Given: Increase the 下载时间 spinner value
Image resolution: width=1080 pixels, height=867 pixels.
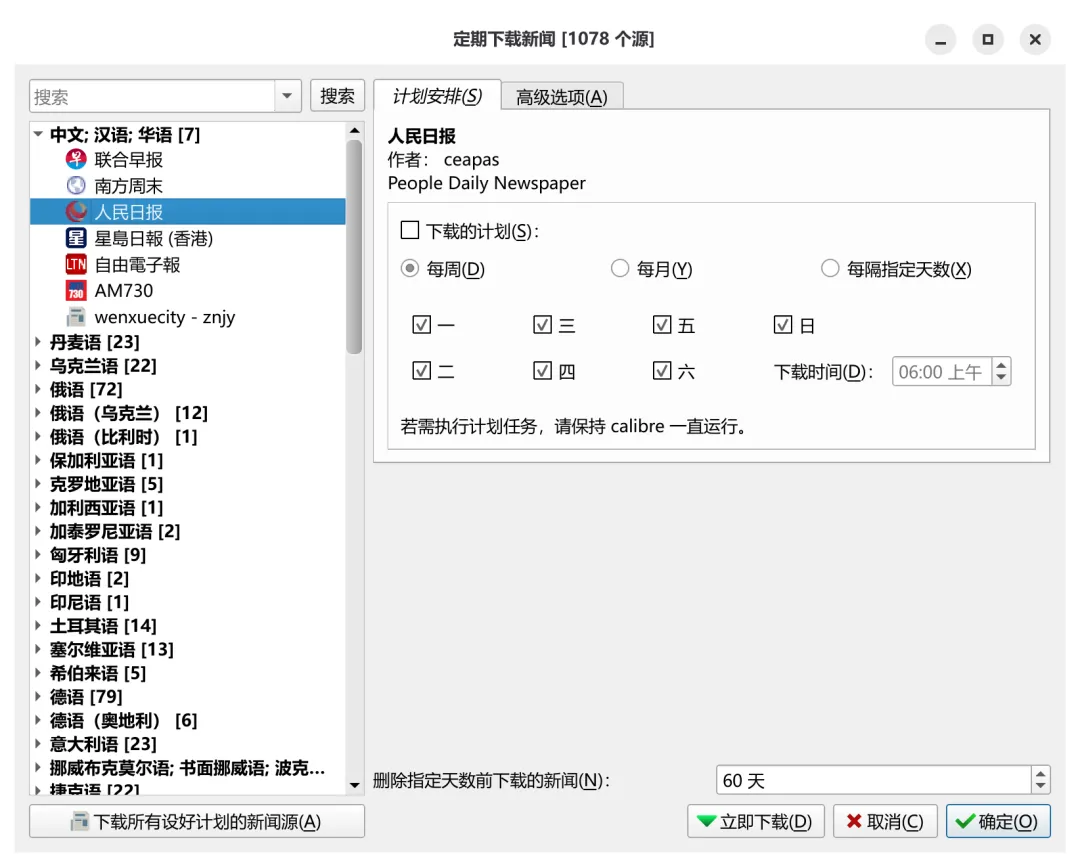Looking at the screenshot, I should click(x=1001, y=364).
